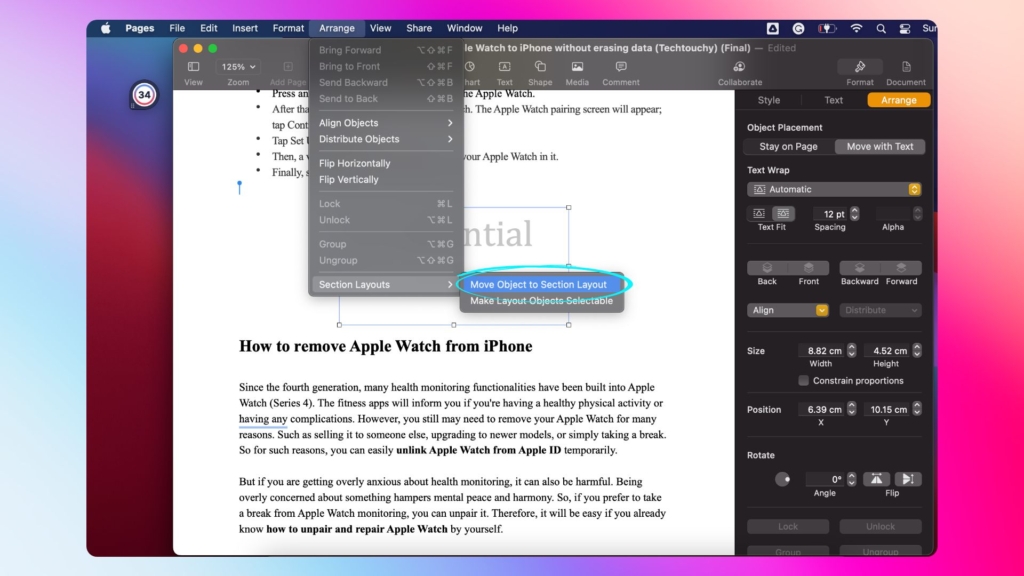Switch to the Text inspector tab
Viewport: 1024px width, 576px height.
click(x=833, y=100)
